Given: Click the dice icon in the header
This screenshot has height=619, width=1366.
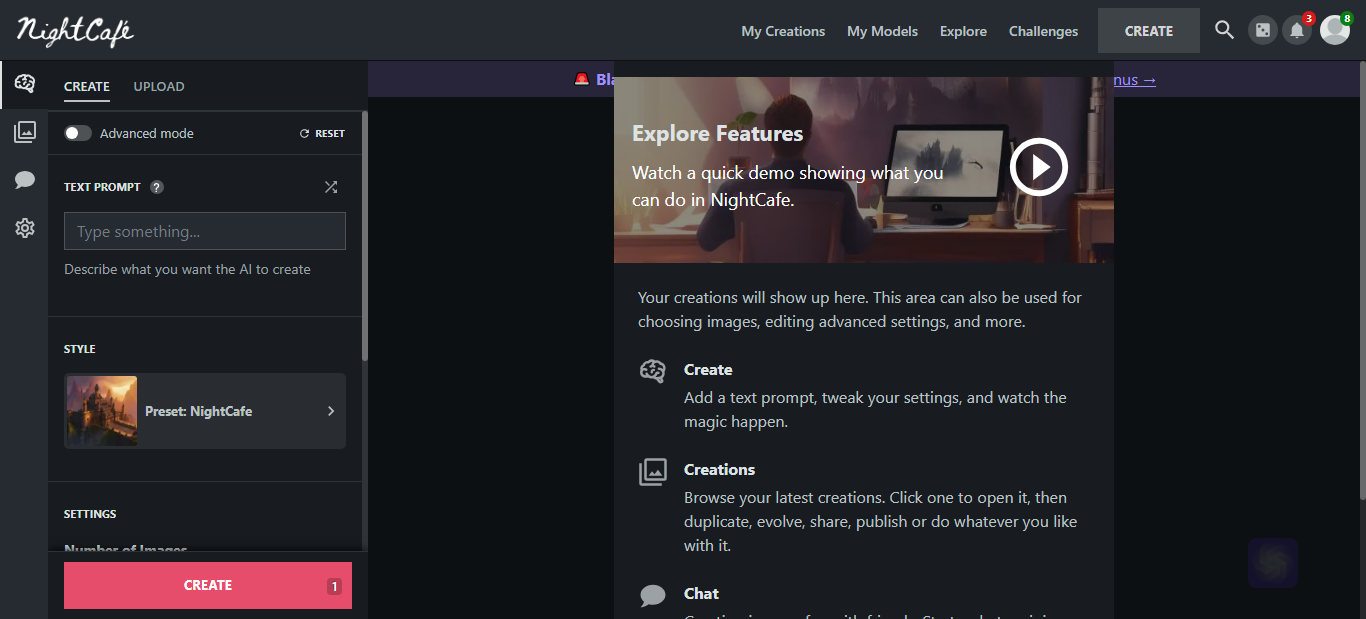Looking at the screenshot, I should pyautogui.click(x=1262, y=31).
